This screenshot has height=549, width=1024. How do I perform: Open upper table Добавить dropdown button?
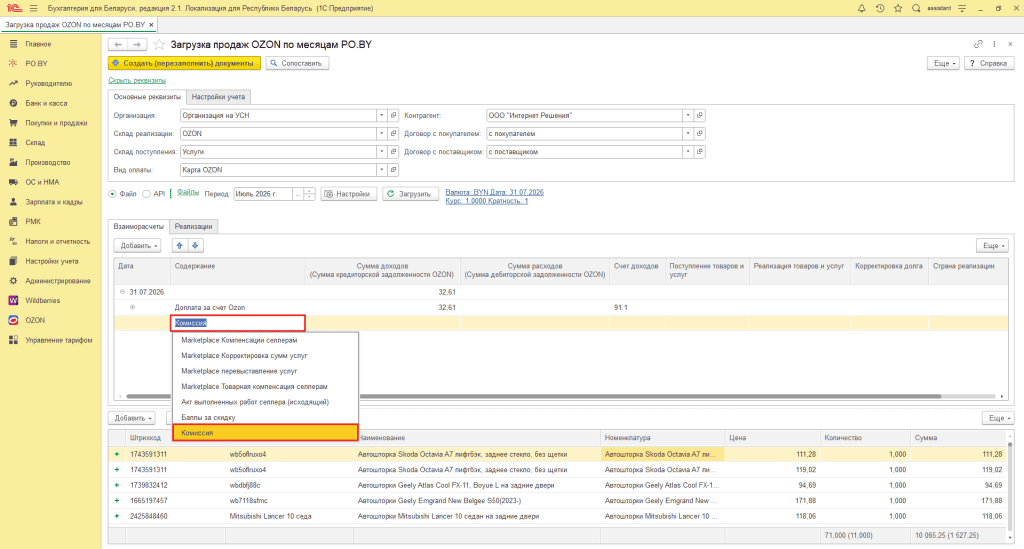[137, 245]
